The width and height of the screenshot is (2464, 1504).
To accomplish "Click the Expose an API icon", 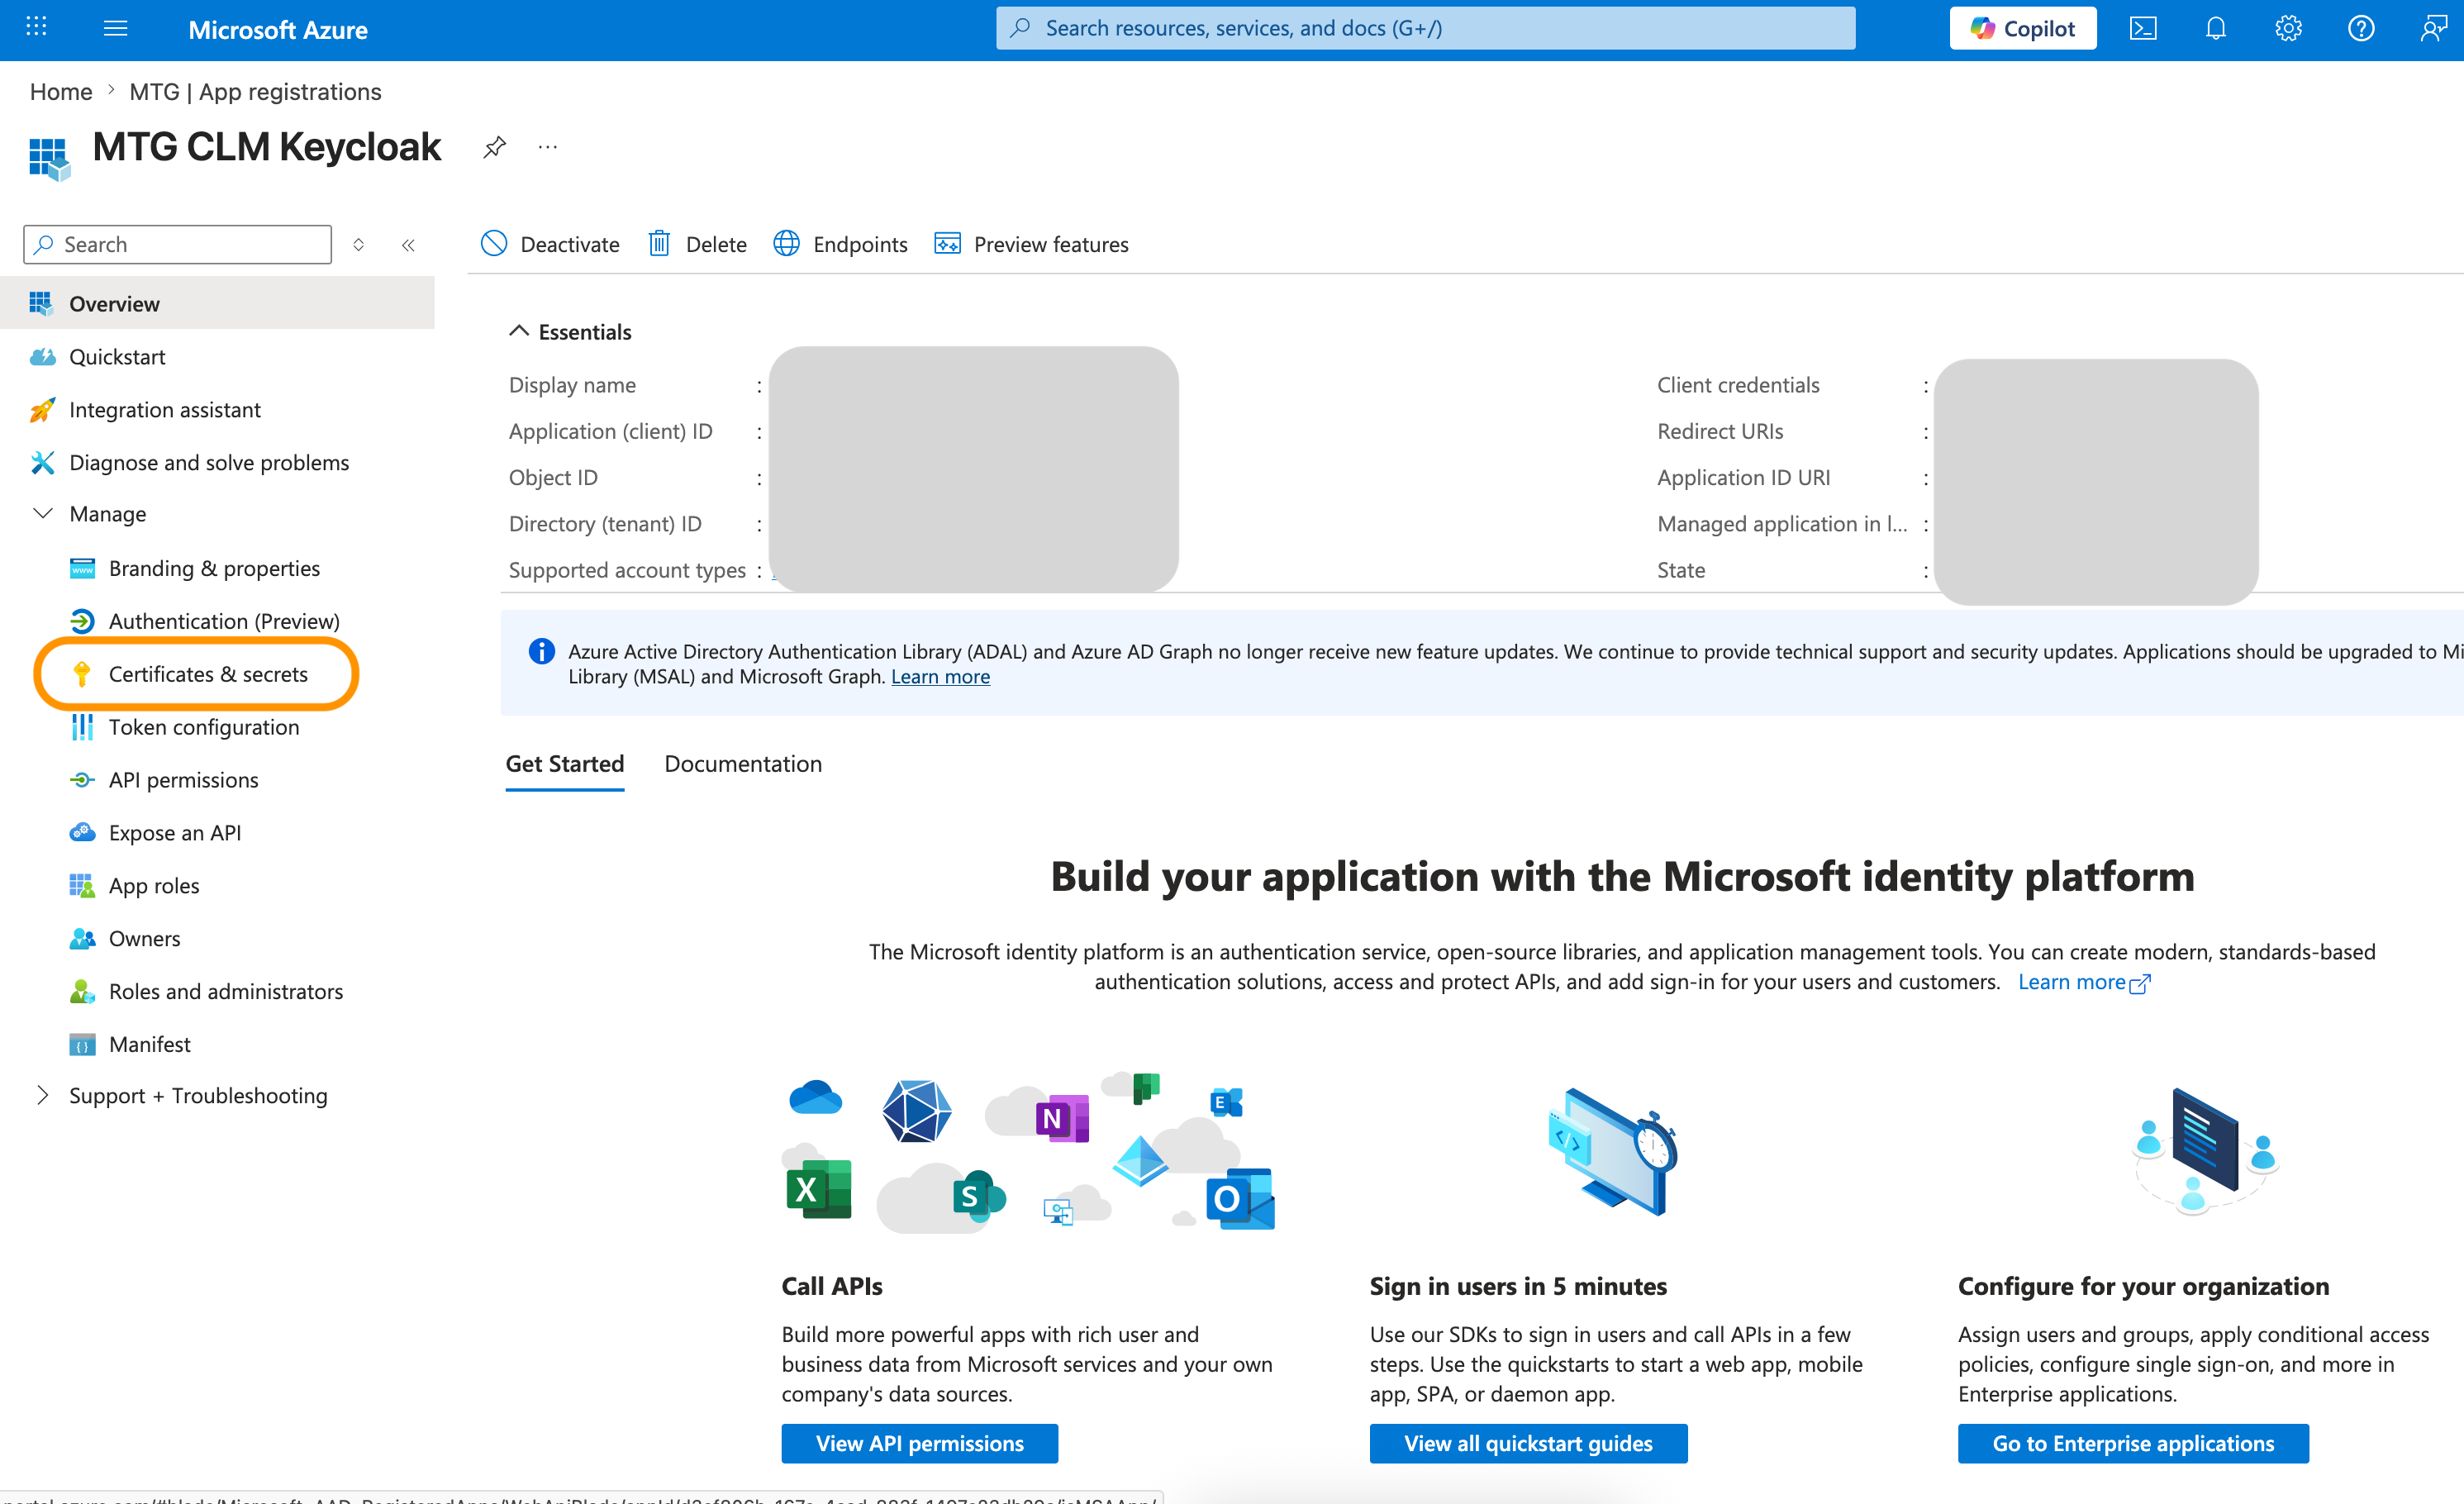I will coord(82,833).
